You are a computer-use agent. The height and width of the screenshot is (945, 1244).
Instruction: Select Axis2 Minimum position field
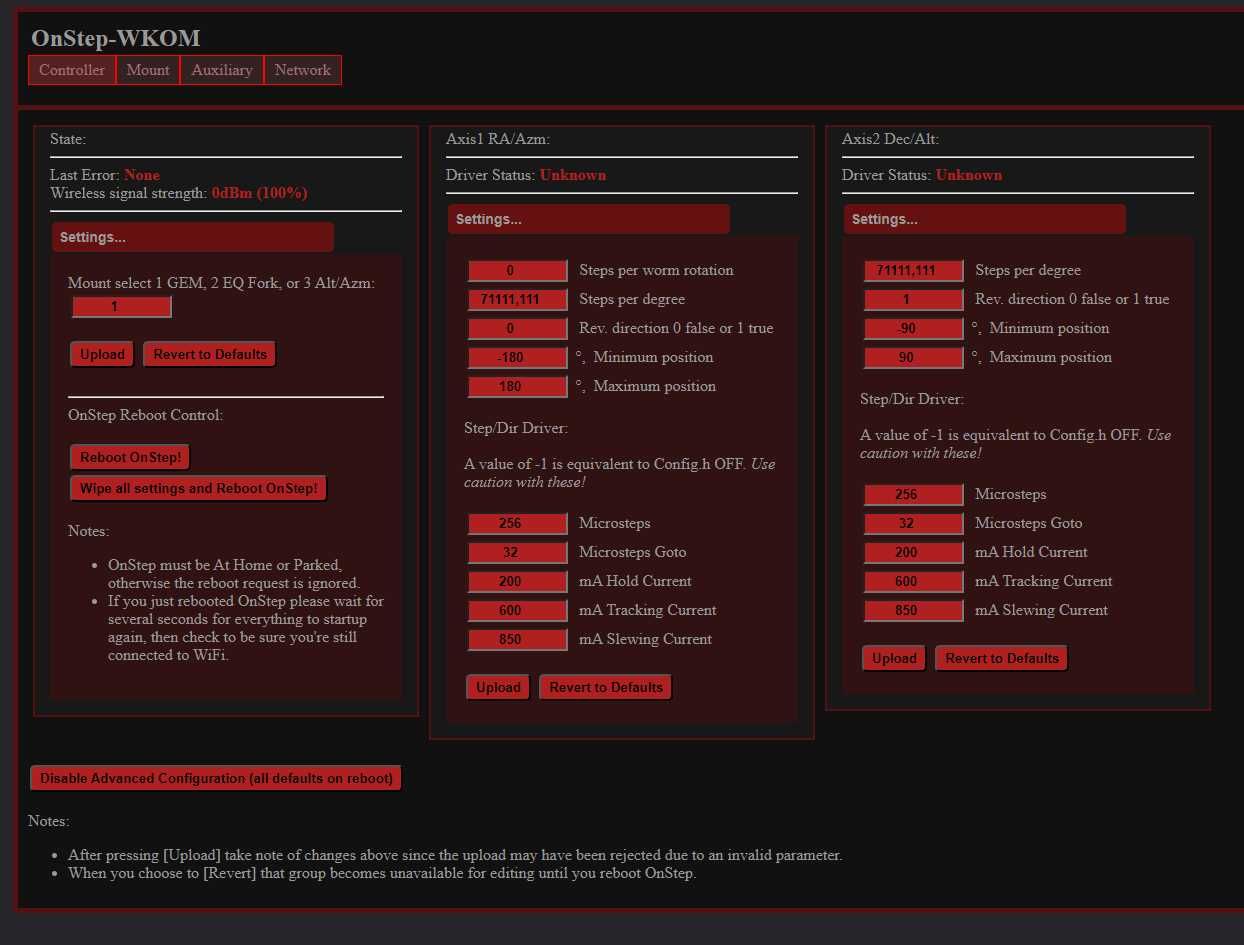coord(914,329)
